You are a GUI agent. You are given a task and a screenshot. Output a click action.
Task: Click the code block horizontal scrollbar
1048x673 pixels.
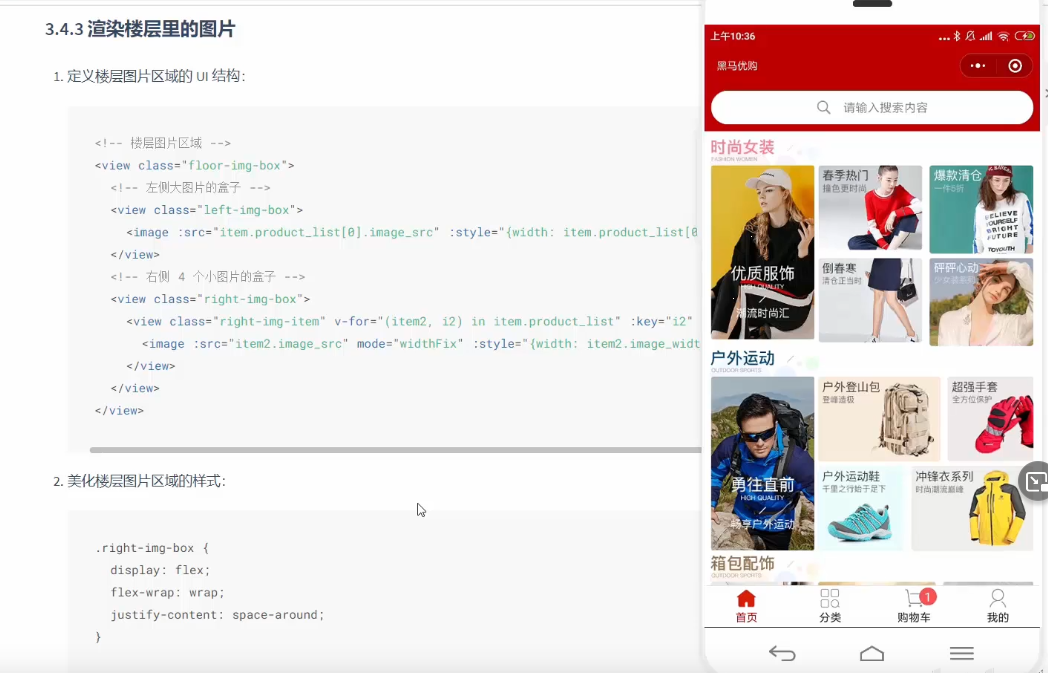(x=395, y=450)
